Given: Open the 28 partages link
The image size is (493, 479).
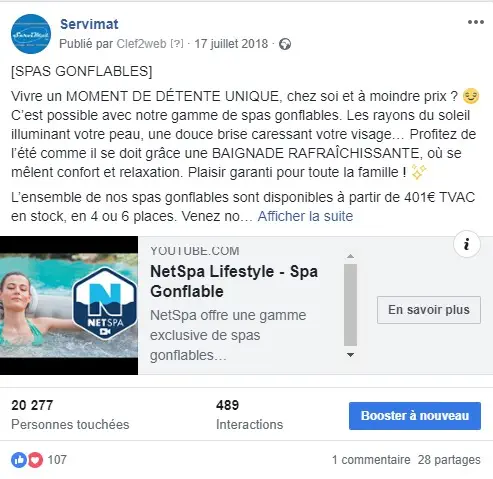Looking at the screenshot, I should point(449,460).
